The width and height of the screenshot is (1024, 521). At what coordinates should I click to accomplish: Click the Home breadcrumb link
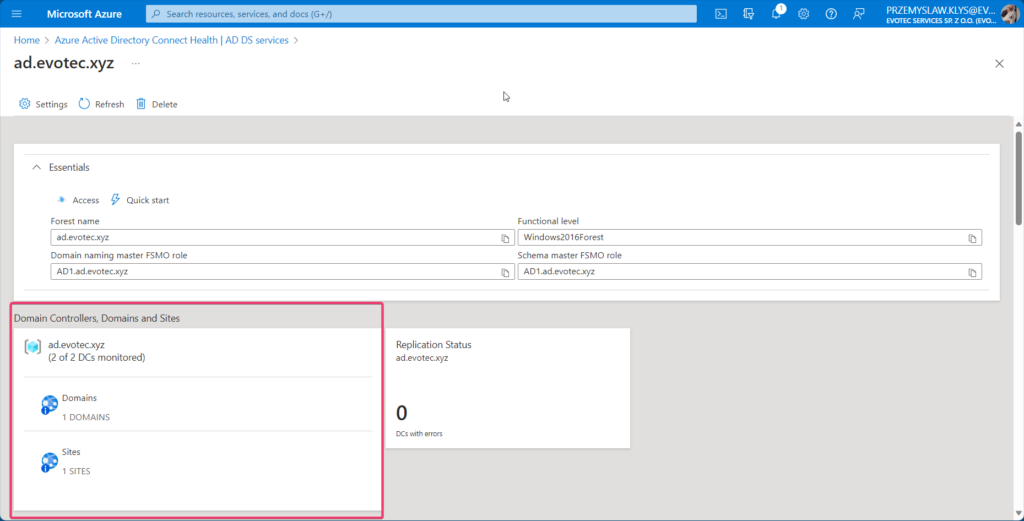[26, 40]
